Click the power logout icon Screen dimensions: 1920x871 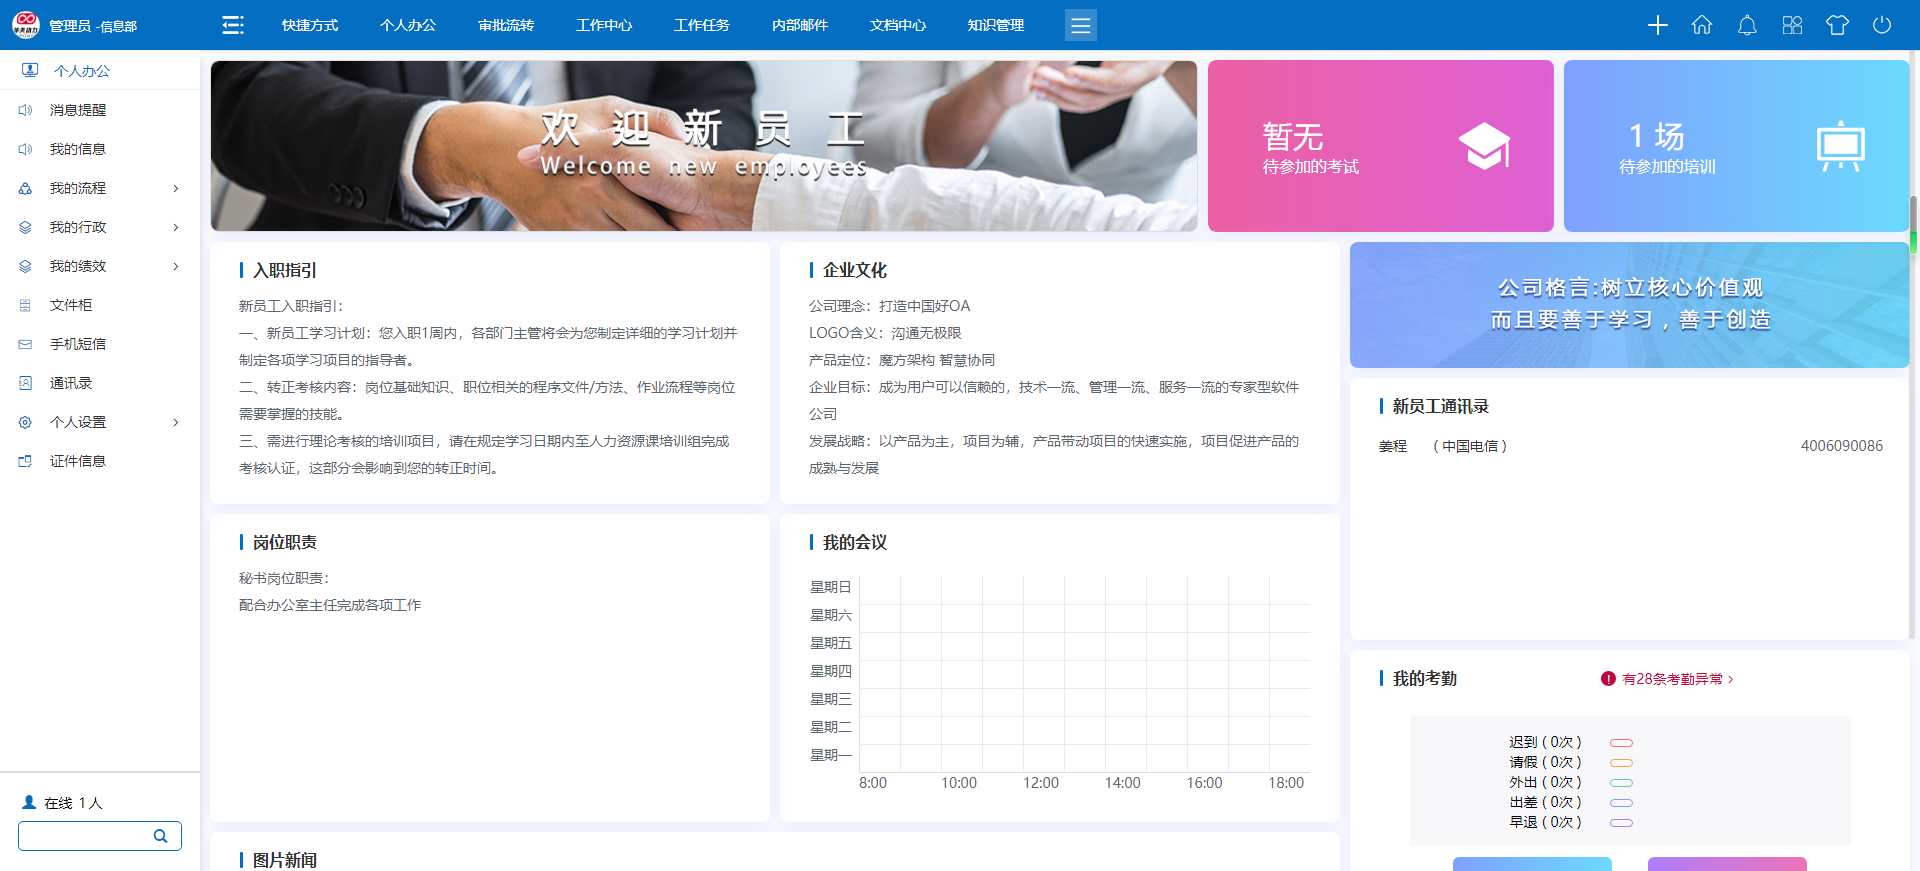click(1882, 25)
